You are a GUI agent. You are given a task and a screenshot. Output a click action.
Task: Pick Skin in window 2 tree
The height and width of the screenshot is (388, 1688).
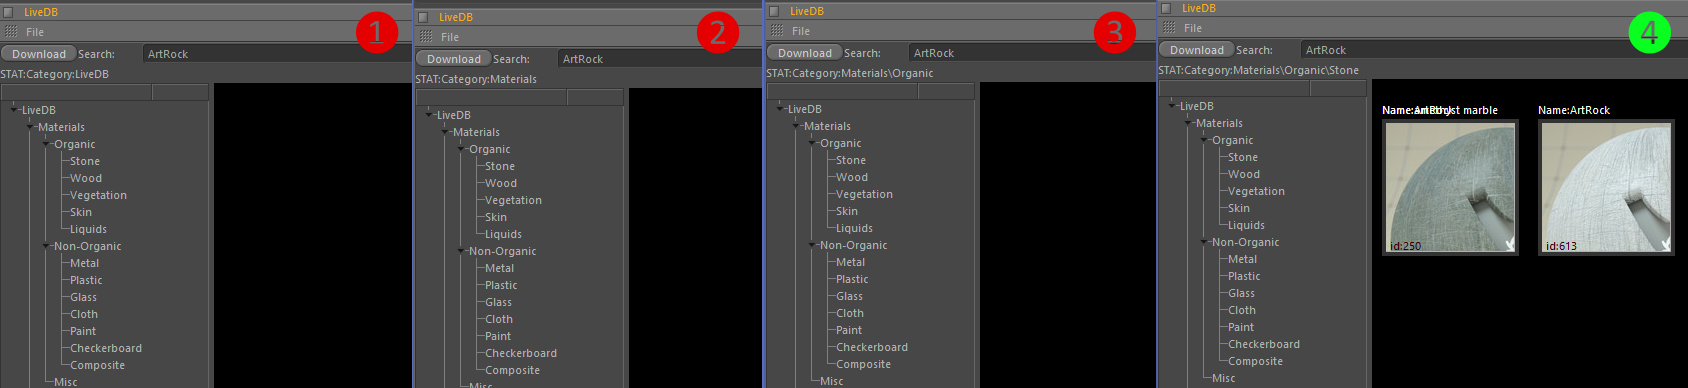(496, 217)
